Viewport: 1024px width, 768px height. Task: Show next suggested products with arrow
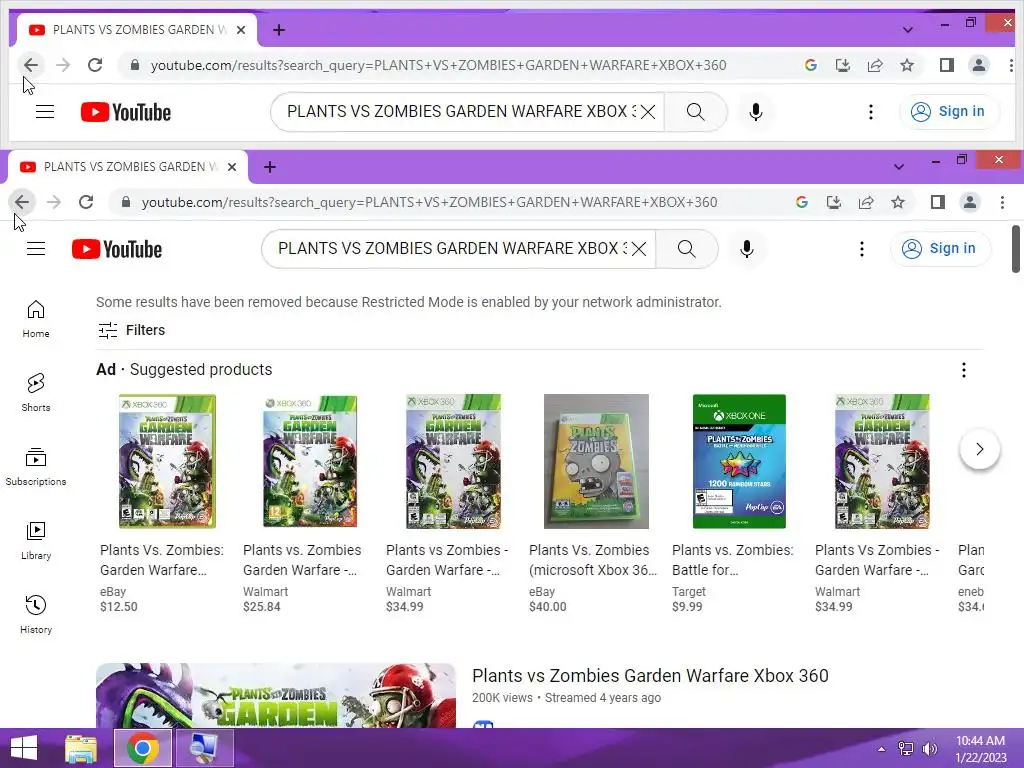980,449
